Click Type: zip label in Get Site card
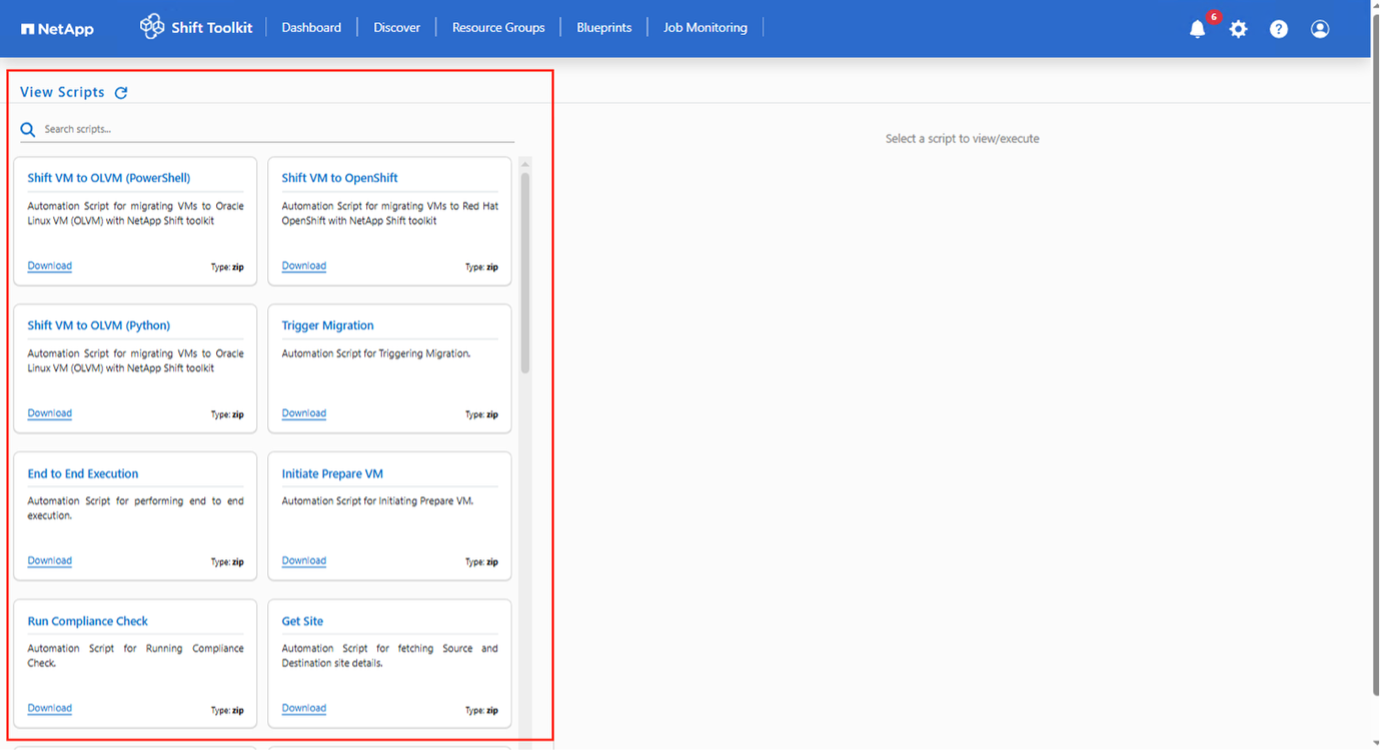This screenshot has height=754, width=1384. [483, 713]
